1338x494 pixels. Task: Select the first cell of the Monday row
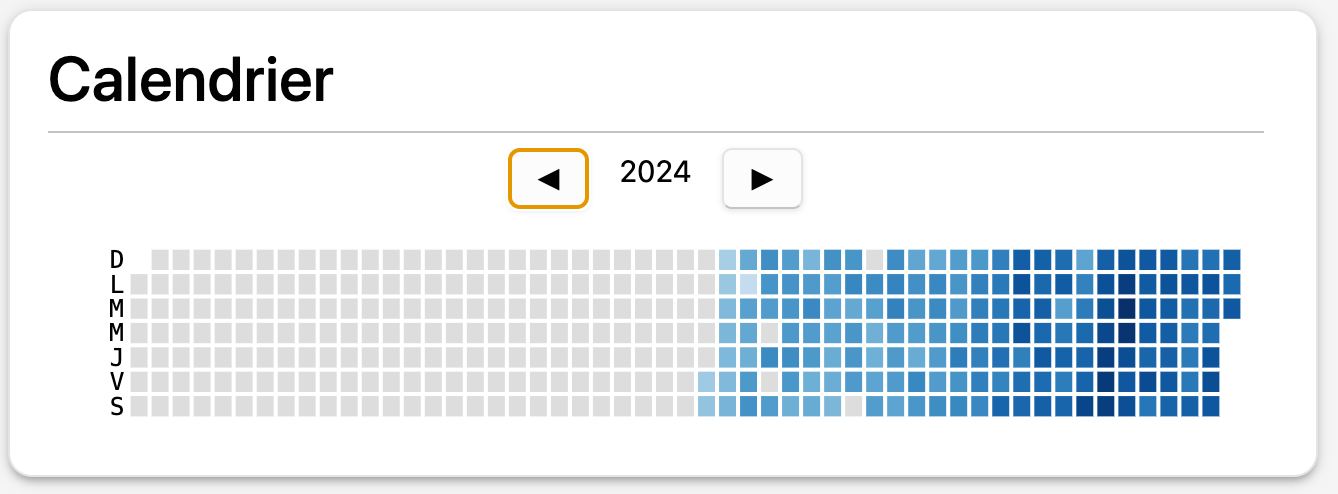pos(139,284)
